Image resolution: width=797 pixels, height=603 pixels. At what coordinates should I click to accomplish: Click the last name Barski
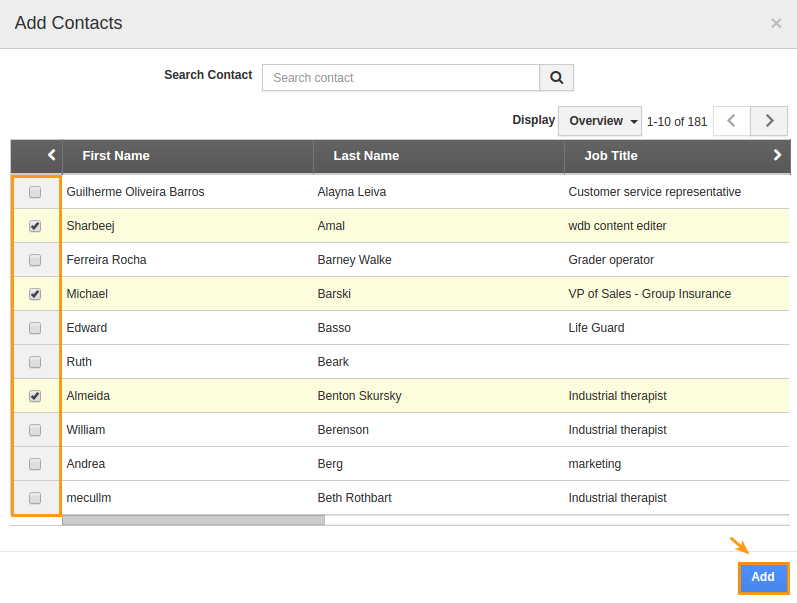click(334, 294)
